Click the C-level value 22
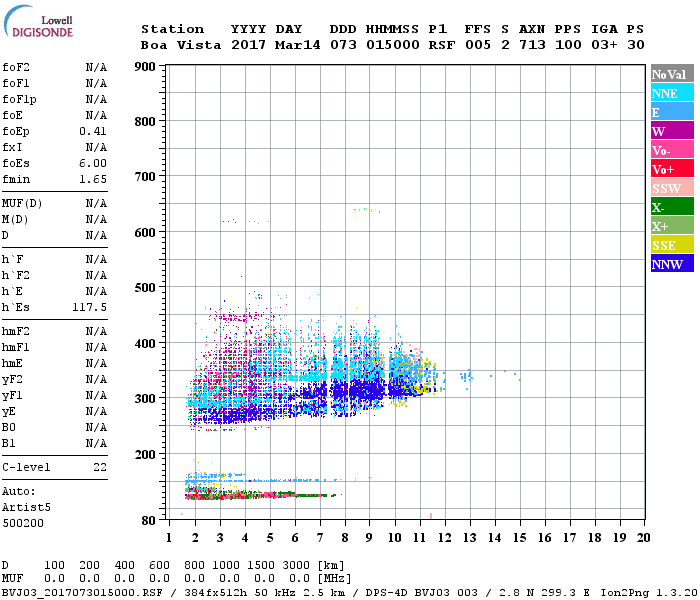 coord(100,467)
